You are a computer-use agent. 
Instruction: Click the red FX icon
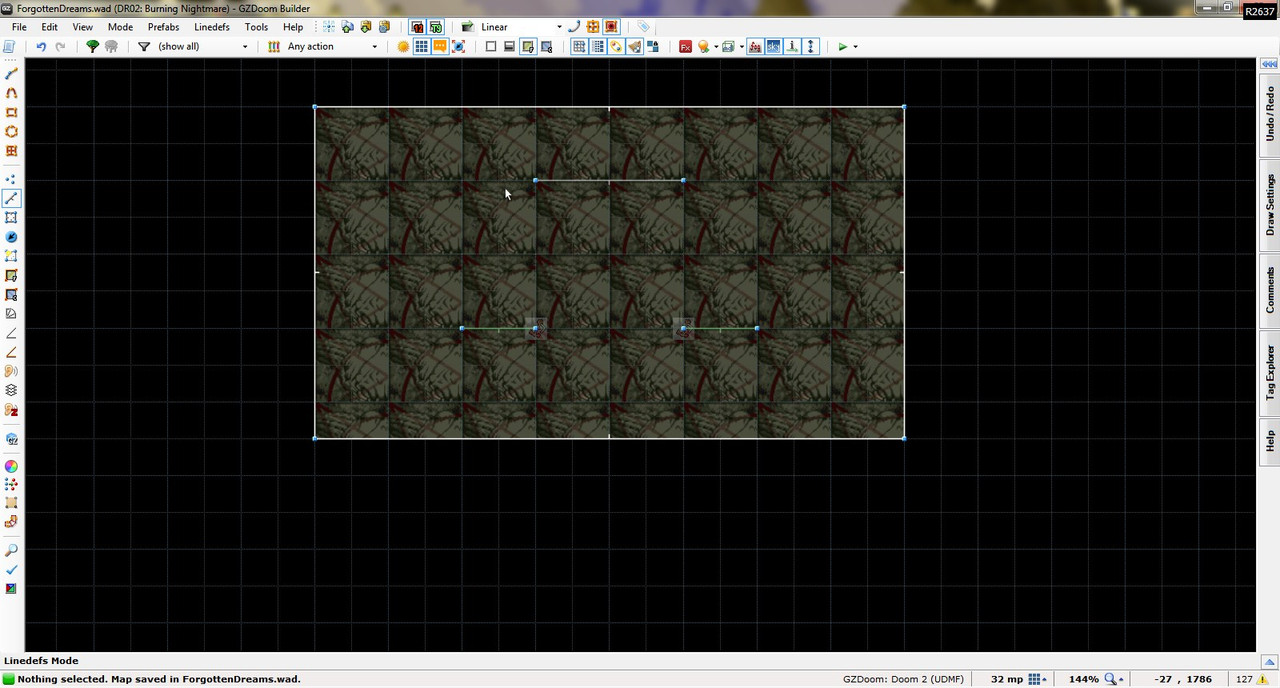(685, 47)
